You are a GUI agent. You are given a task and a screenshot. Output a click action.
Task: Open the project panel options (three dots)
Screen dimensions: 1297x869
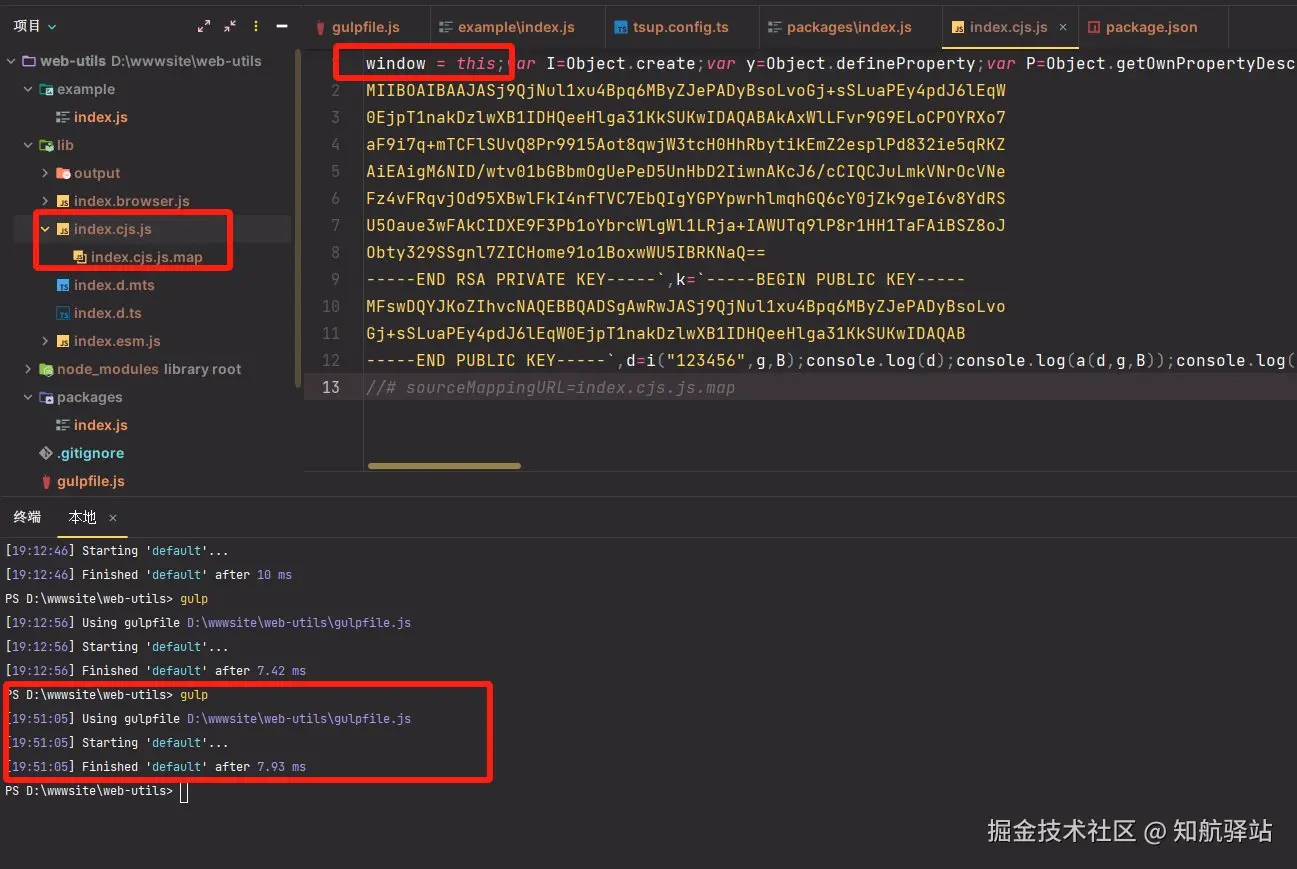(256, 26)
